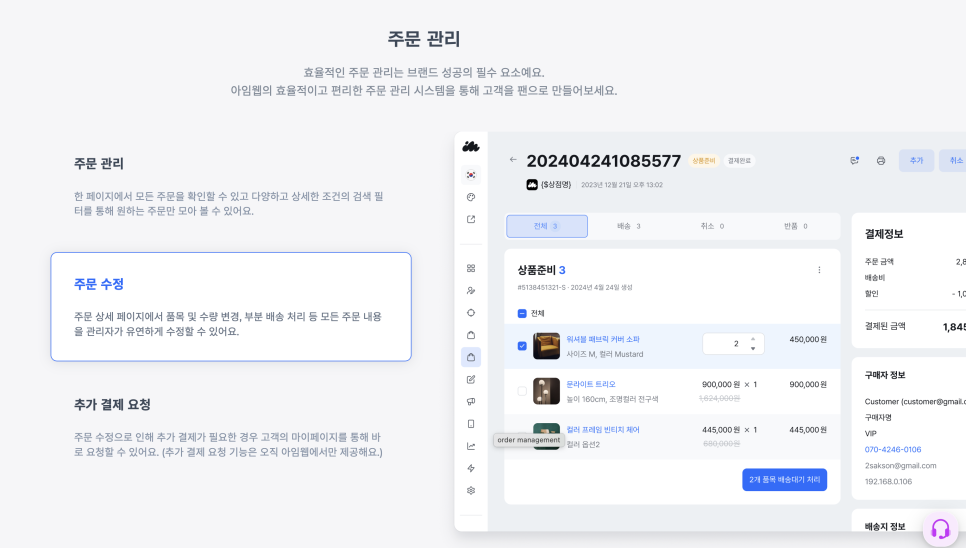
Task: Open the unhighlighted shopping bag sidebar icon
Action: (x=471, y=335)
